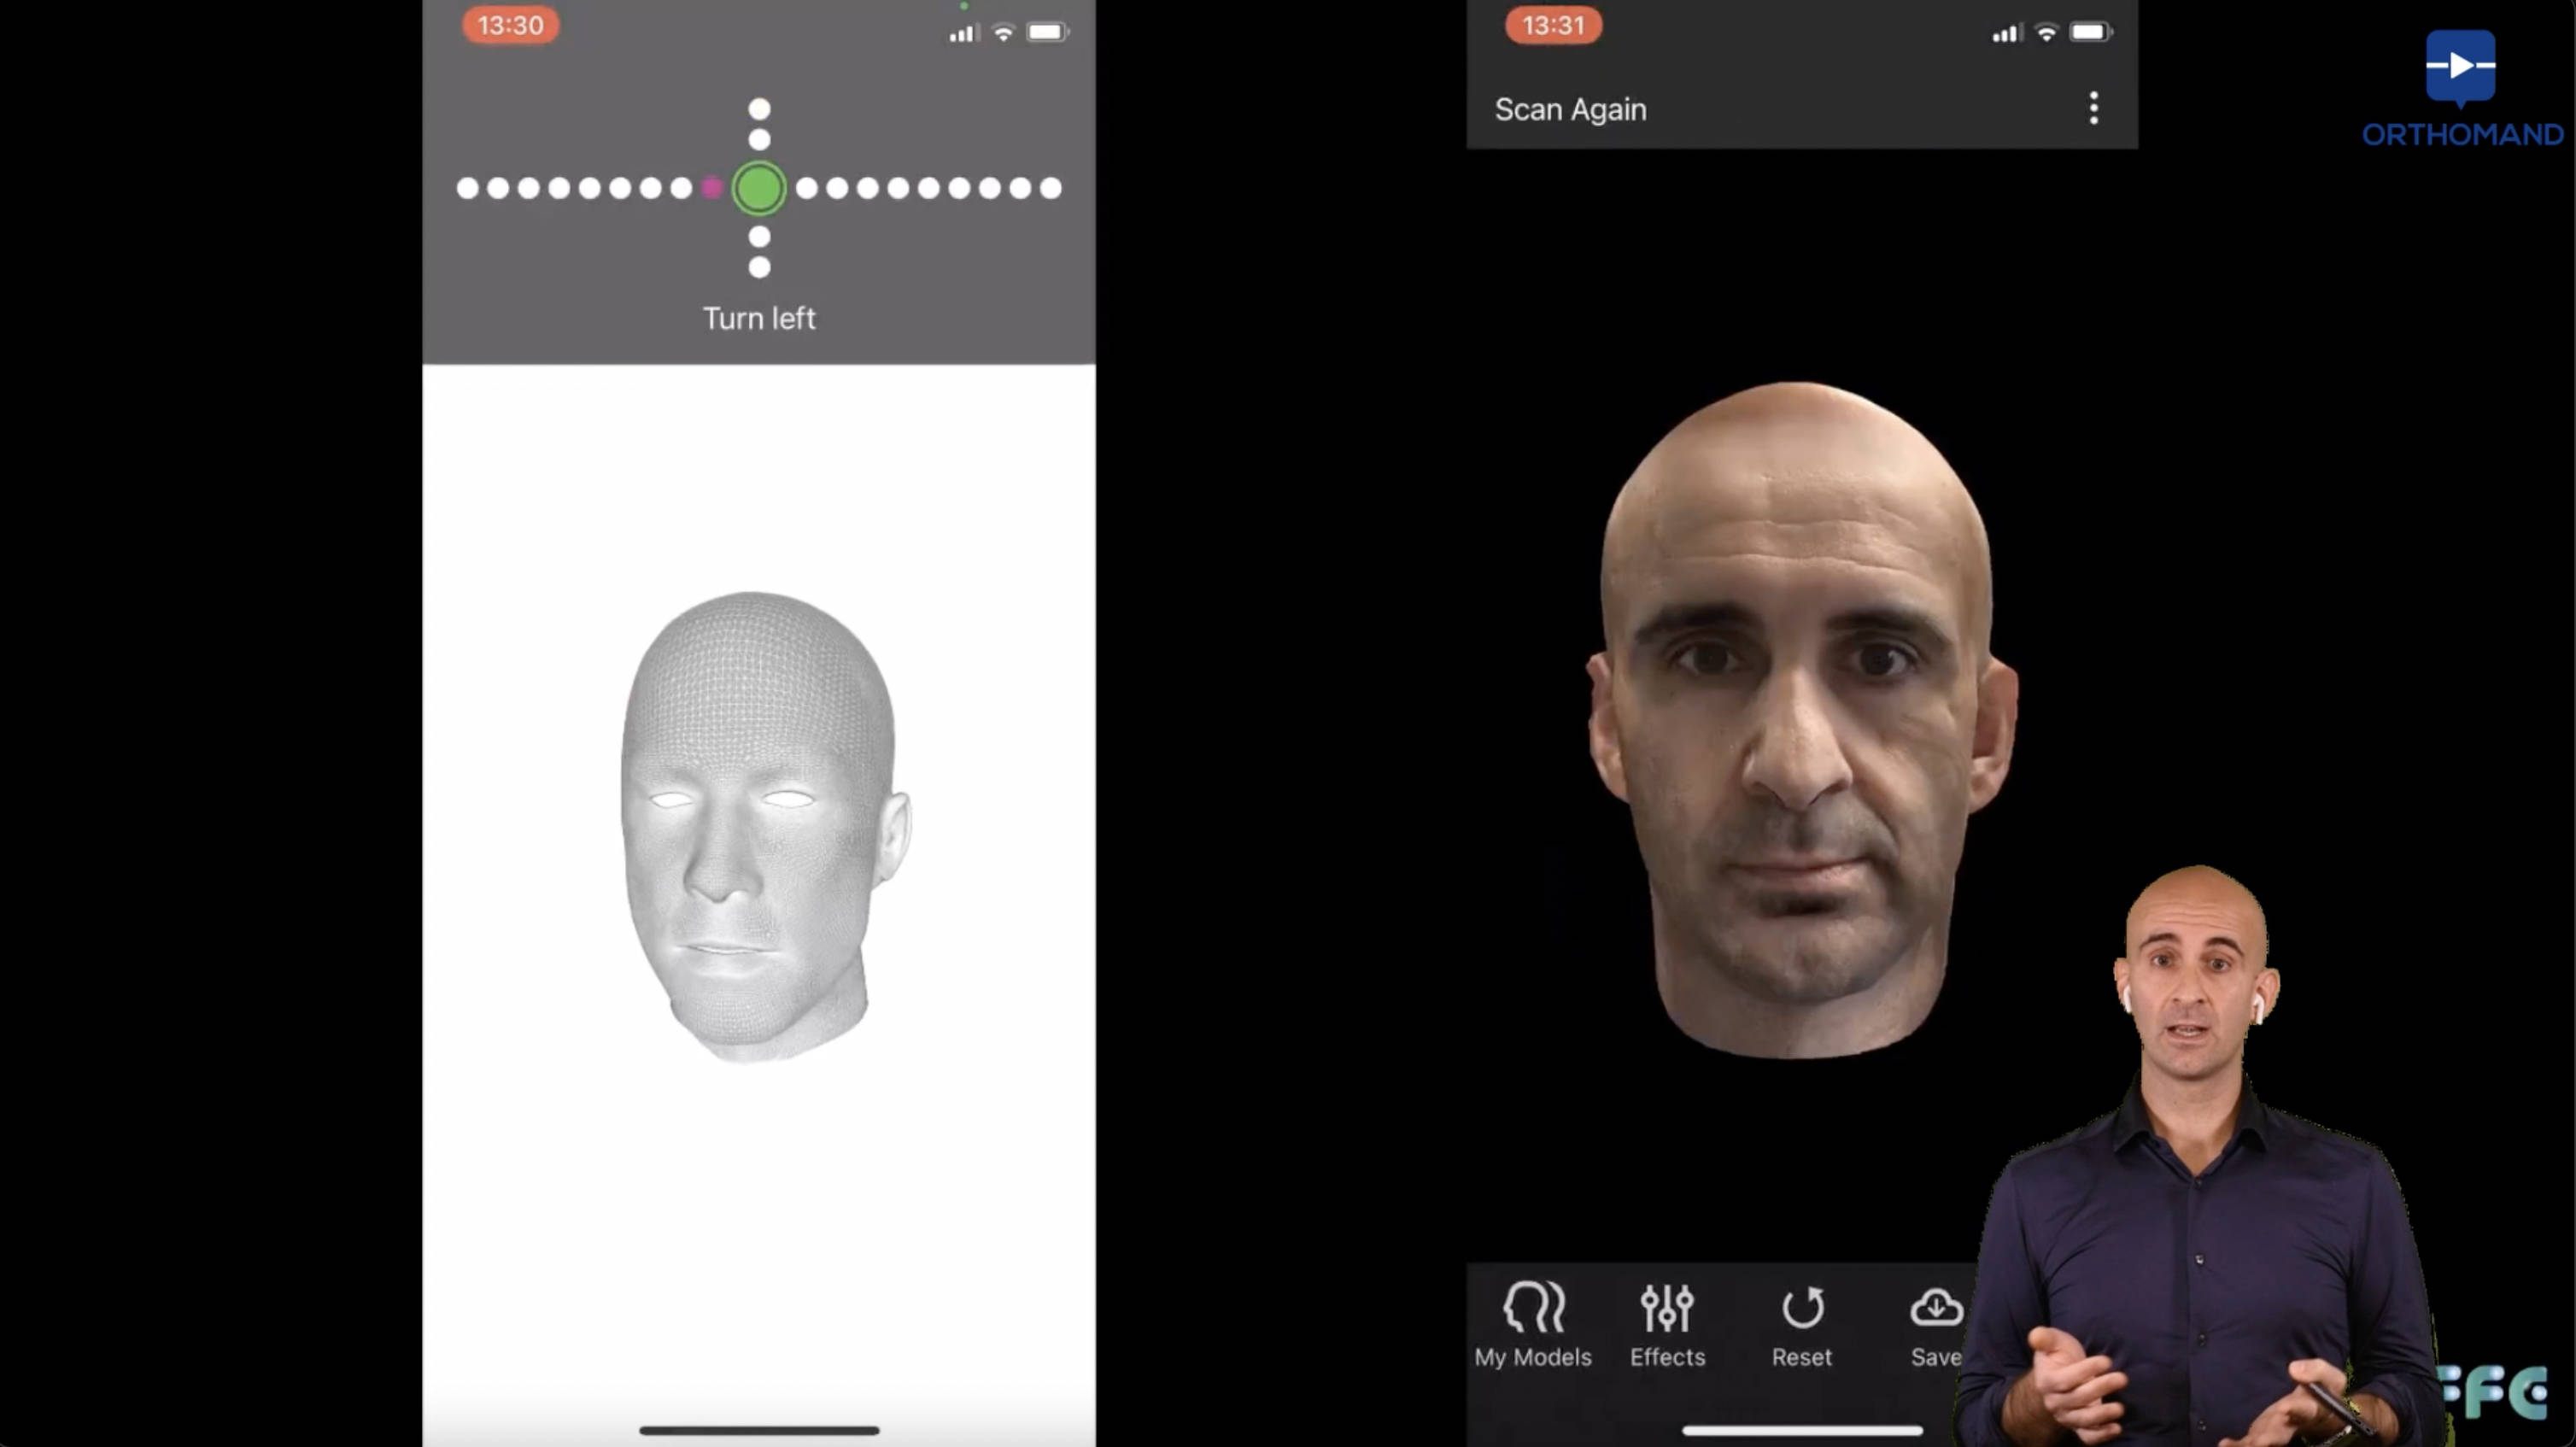Viewport: 2576px width, 1447px height.
Task: Click the Turn left instruction label
Action: click(x=758, y=318)
